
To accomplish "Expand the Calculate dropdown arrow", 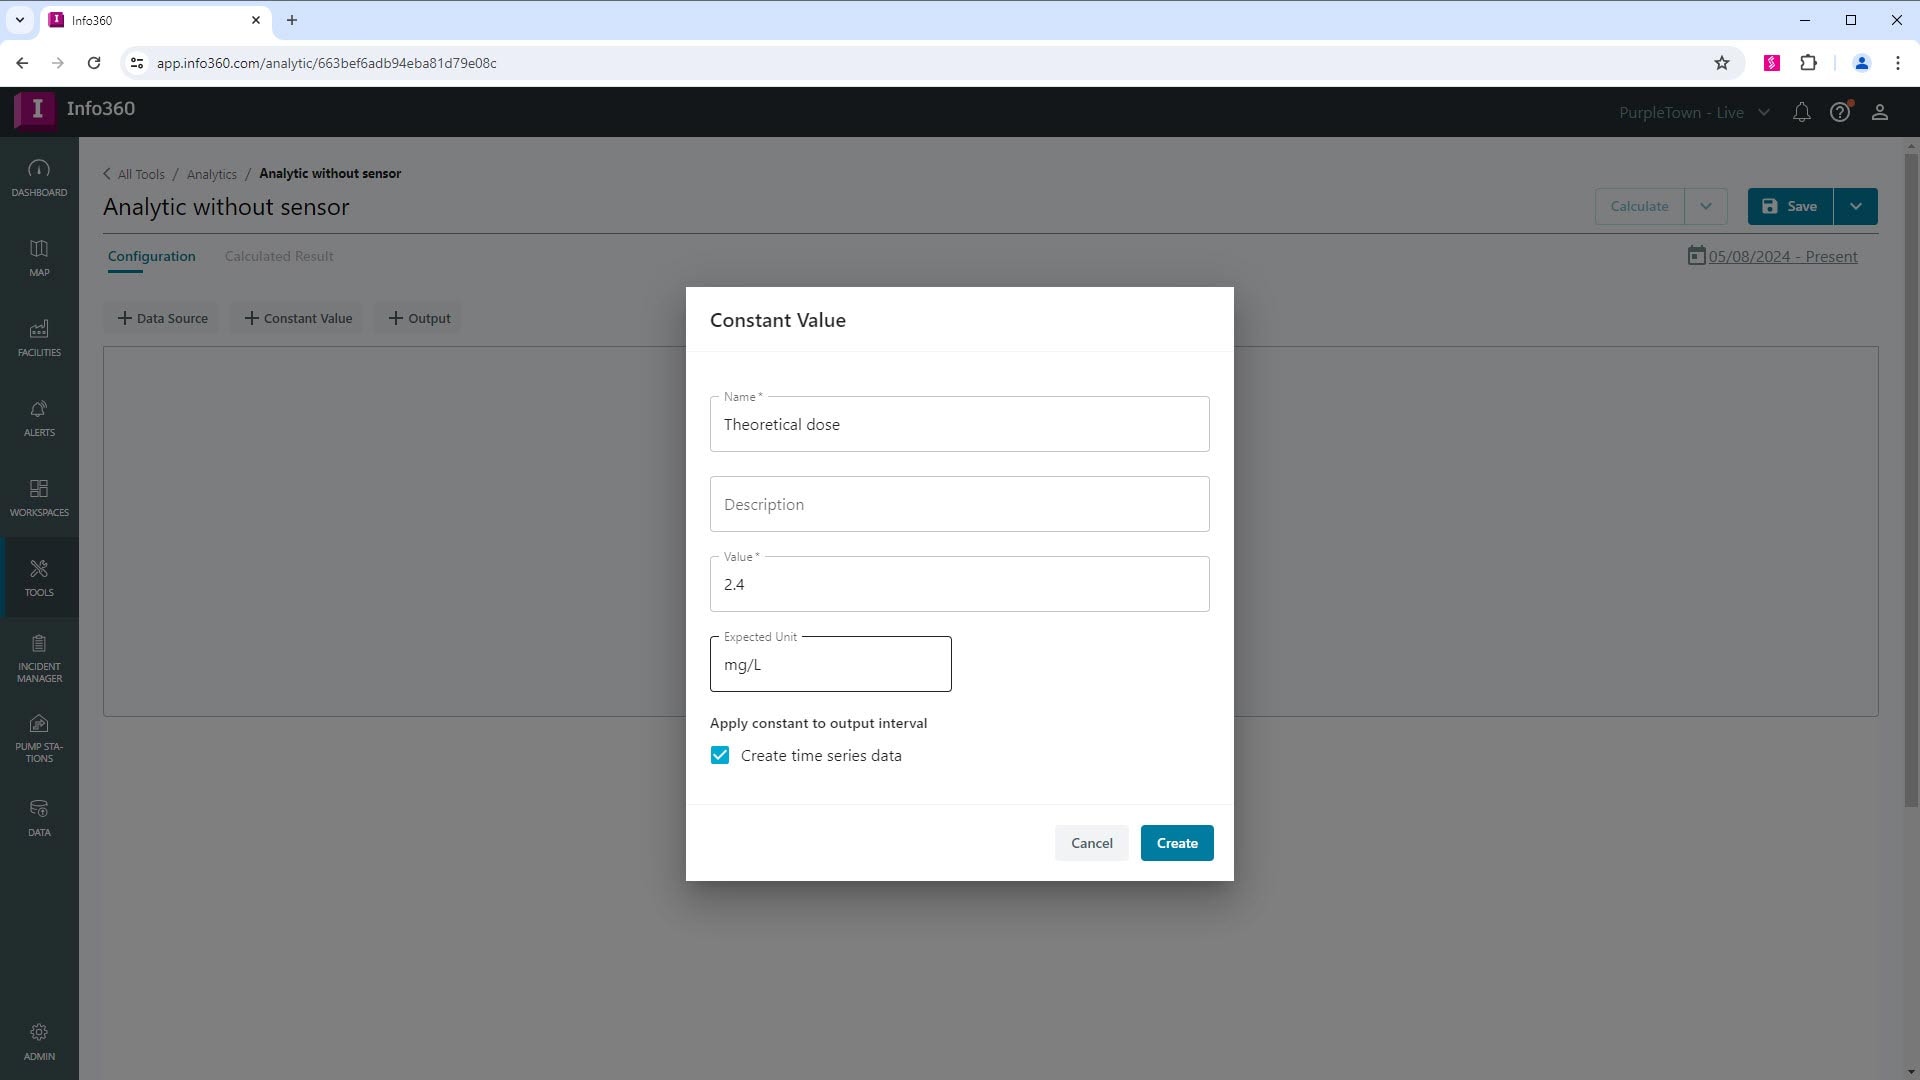I will [x=1706, y=207].
